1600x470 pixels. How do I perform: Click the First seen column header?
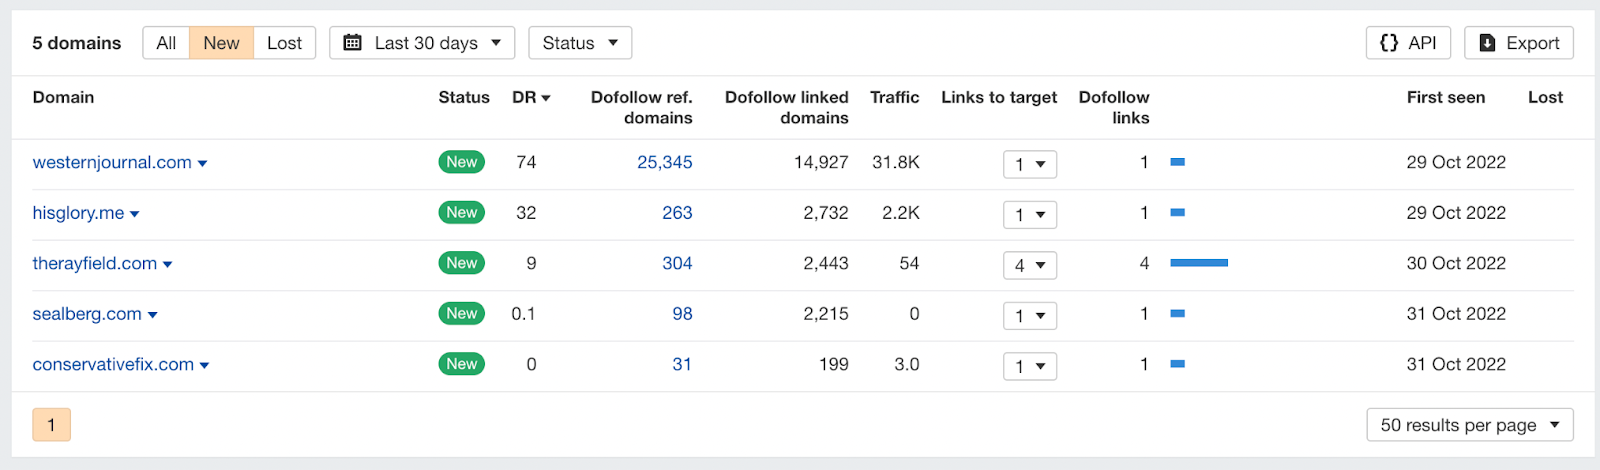1446,97
